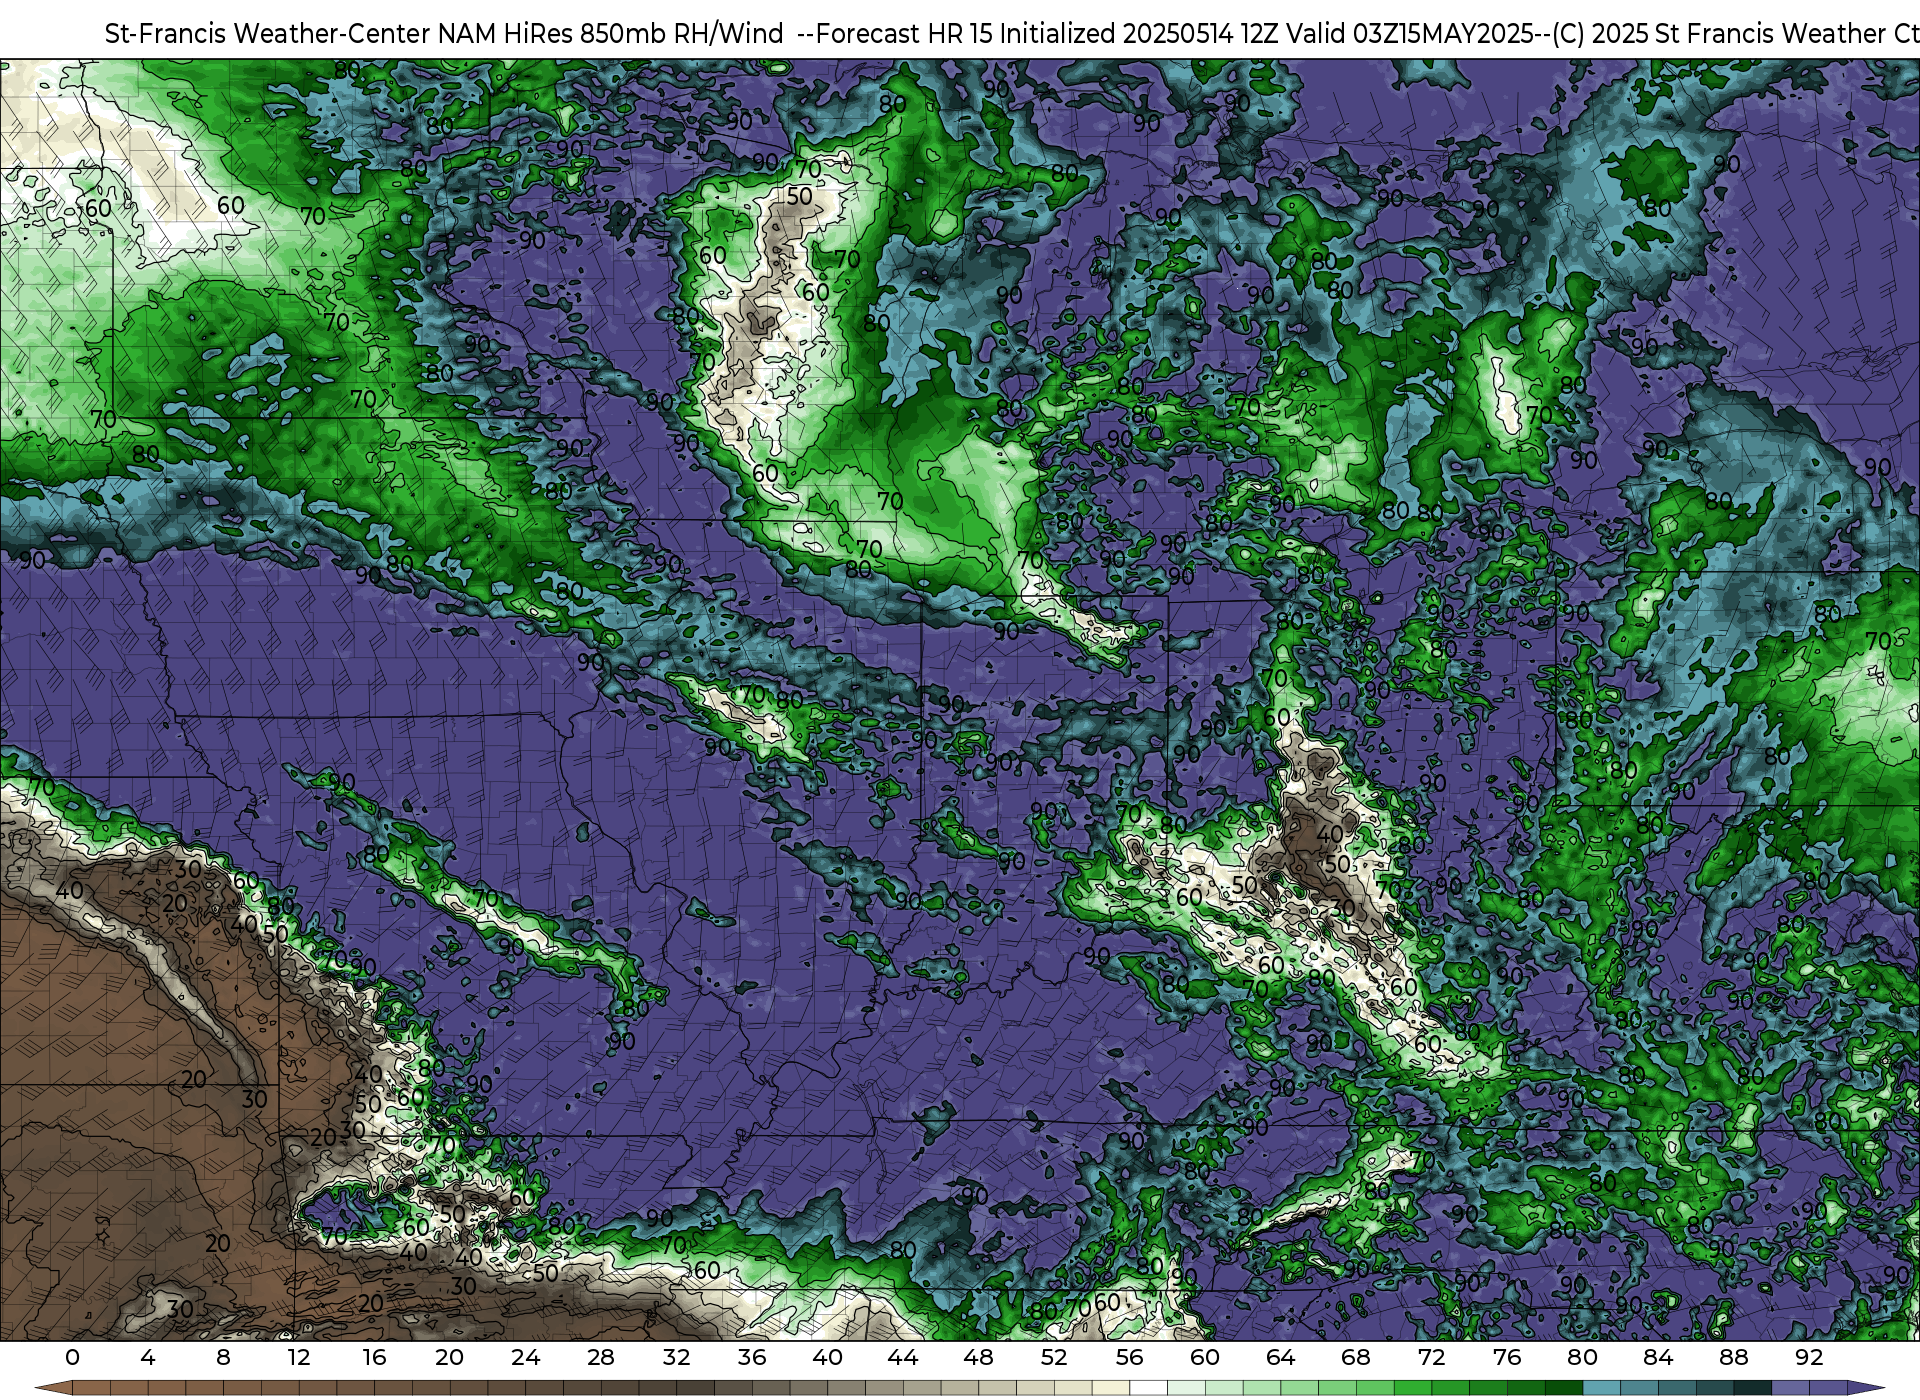This screenshot has height=1400, width=1920.
Task: Select the colorbar tick label "4"
Action: tap(148, 1357)
